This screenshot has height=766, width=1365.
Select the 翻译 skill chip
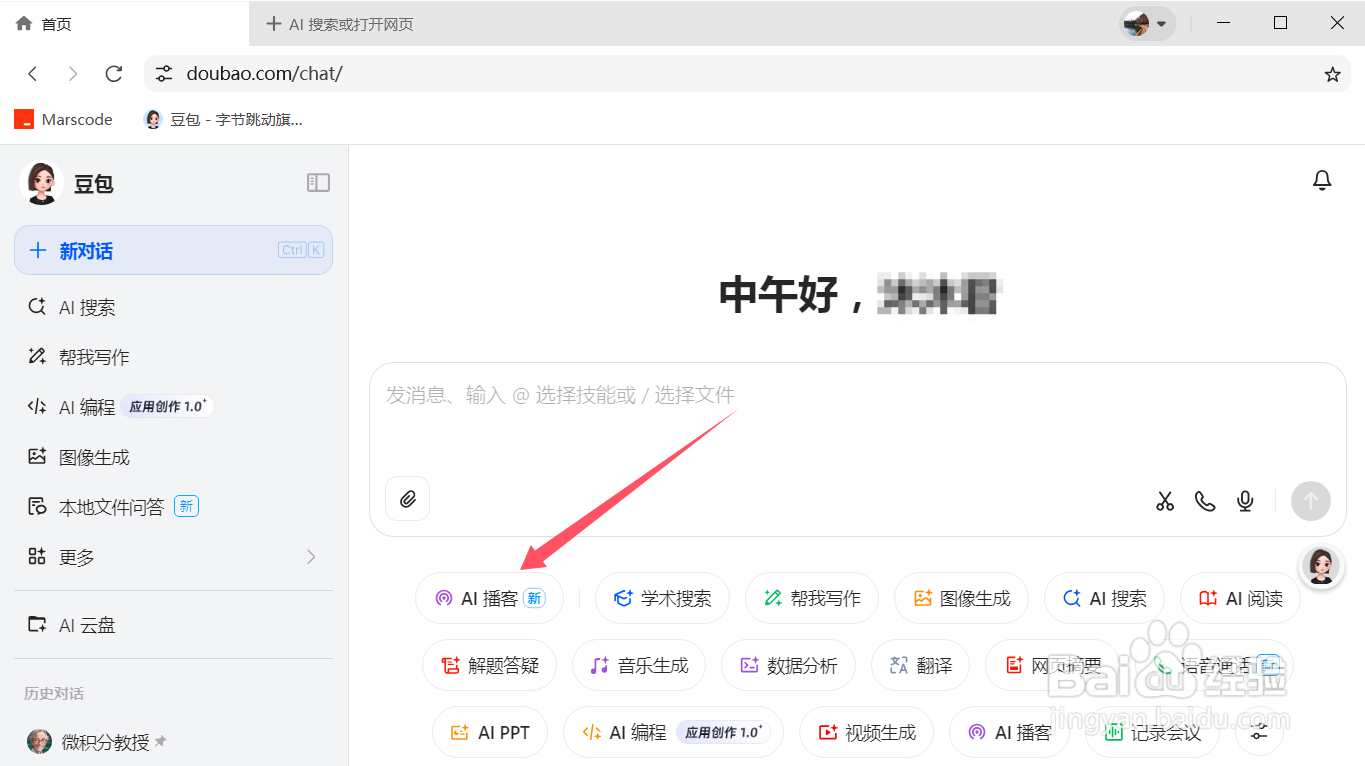coord(920,665)
